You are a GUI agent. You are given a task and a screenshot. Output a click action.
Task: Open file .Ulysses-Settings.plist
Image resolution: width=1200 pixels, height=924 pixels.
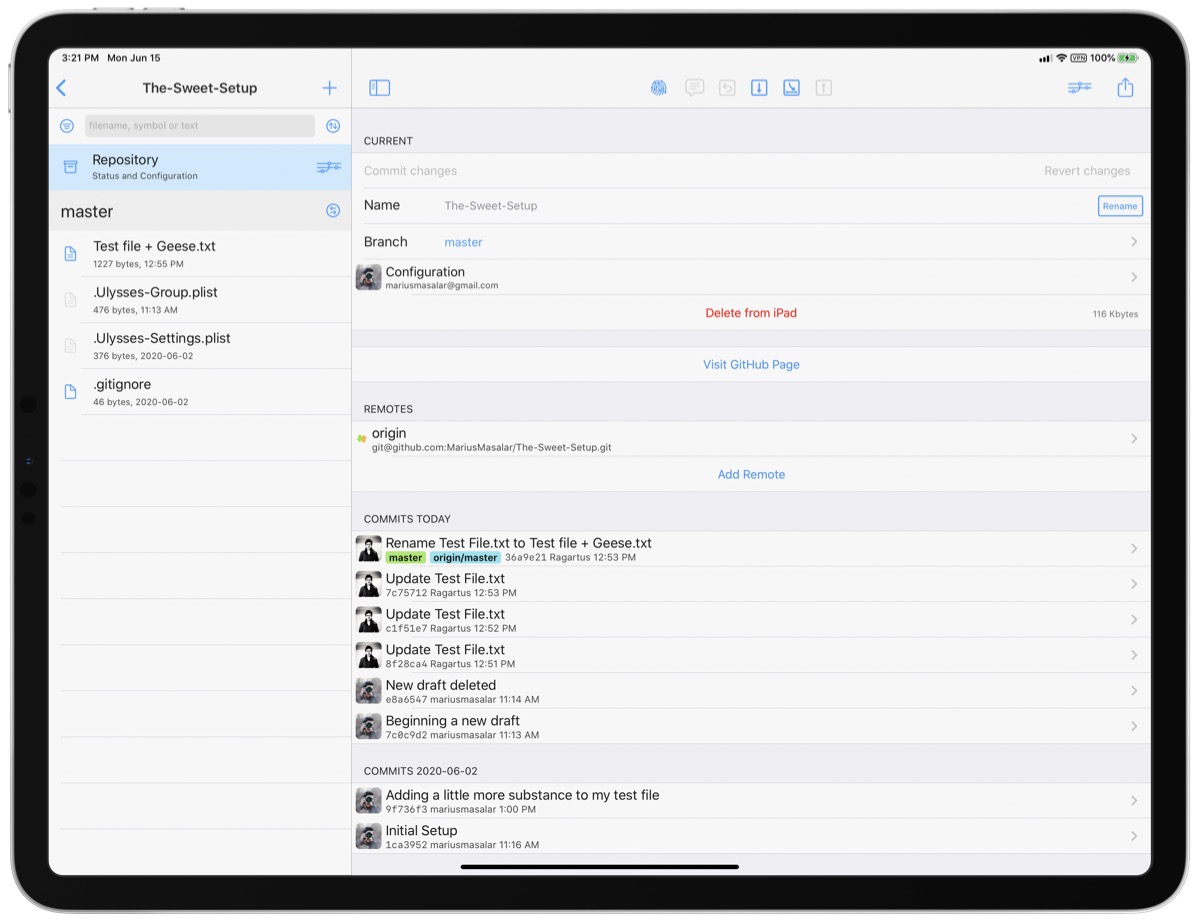pyautogui.click(x=200, y=346)
